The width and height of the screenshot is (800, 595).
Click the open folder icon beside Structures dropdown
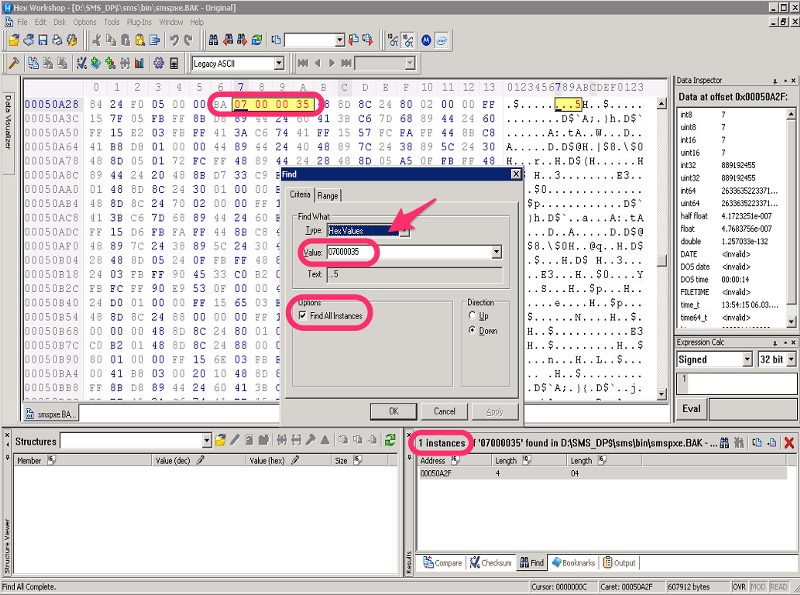pyautogui.click(x=220, y=440)
